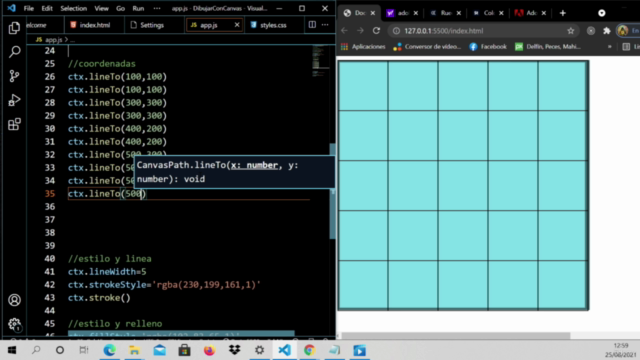This screenshot has height=360, width=640.
Task: Open the Source Control view
Action: point(14,76)
